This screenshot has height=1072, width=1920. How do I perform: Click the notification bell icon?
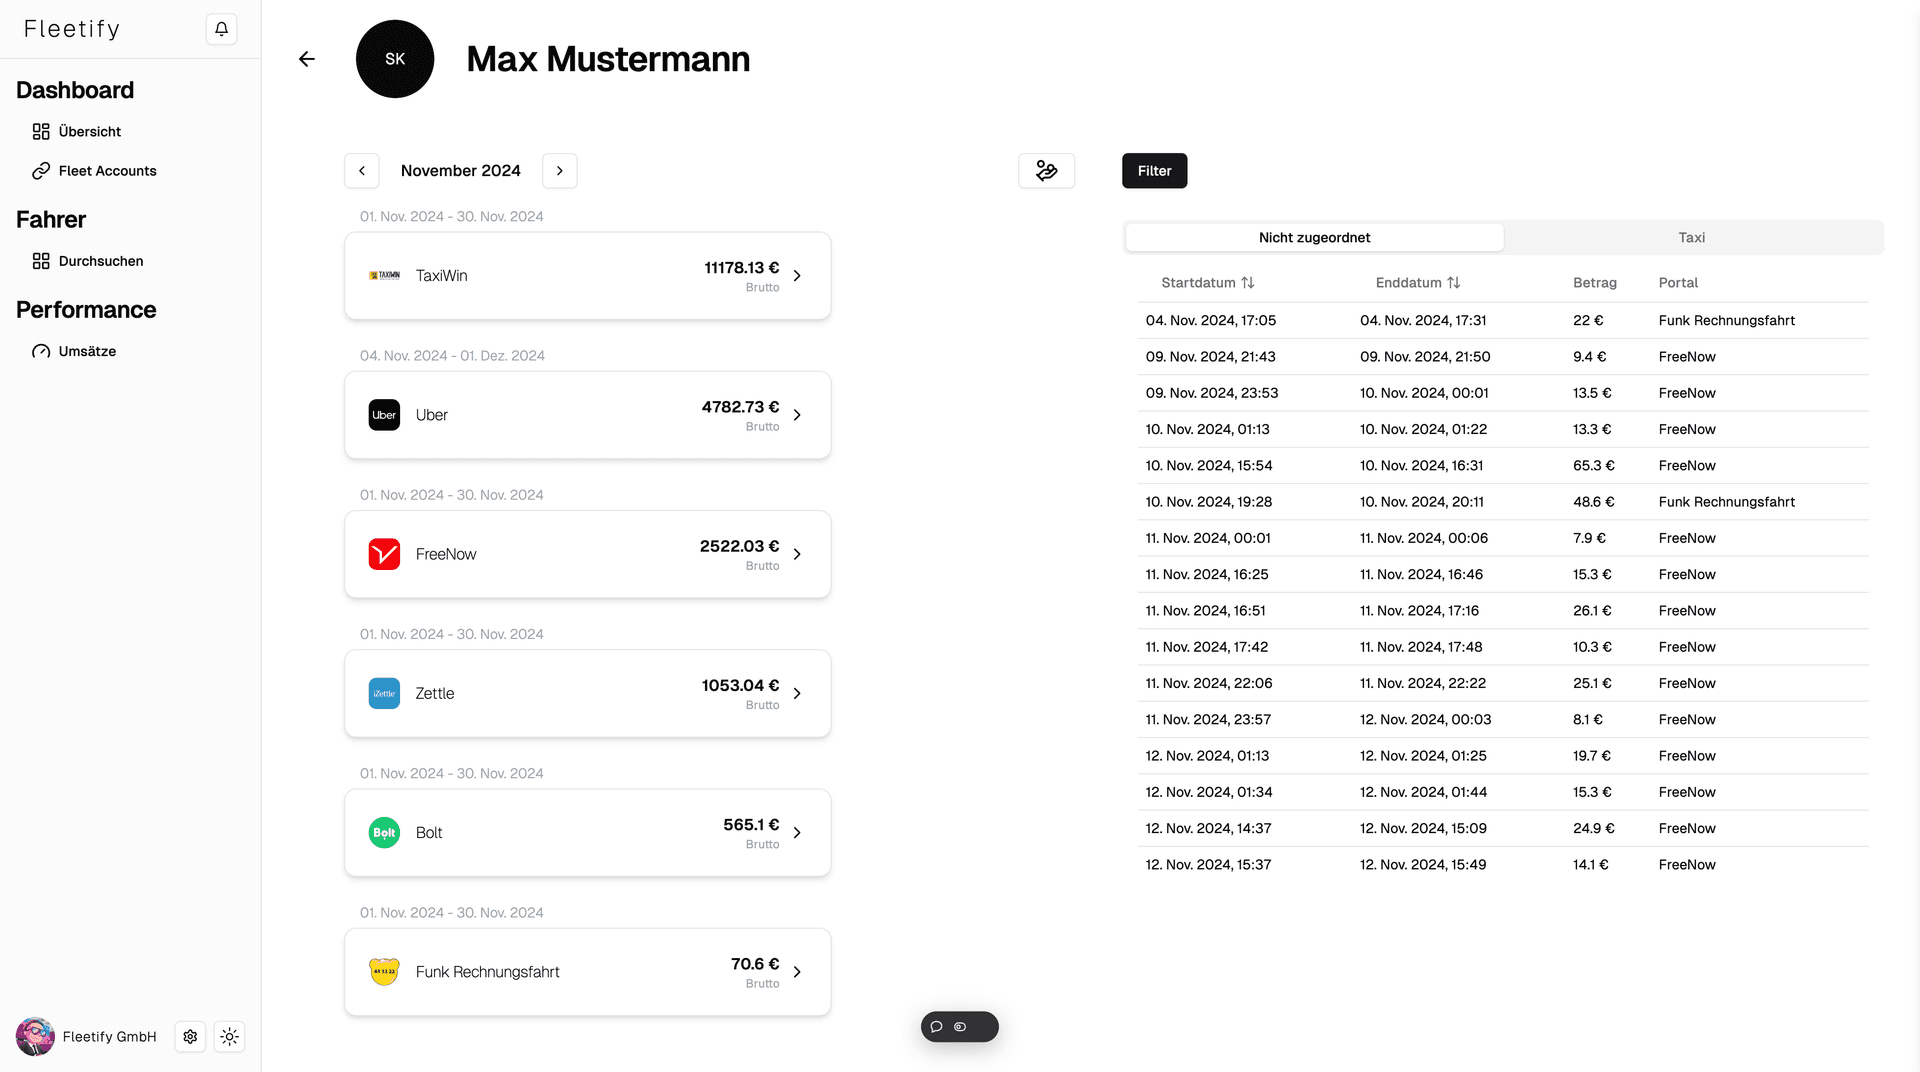click(x=221, y=29)
